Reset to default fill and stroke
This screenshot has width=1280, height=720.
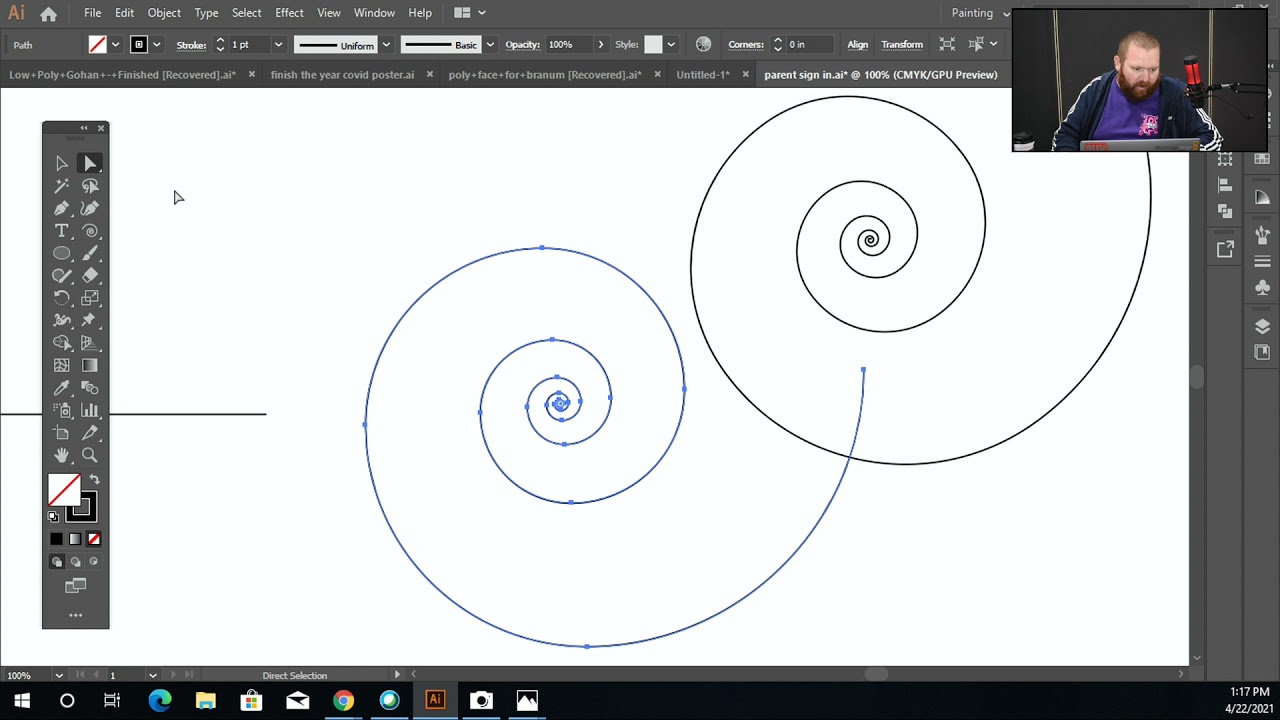coord(53,517)
